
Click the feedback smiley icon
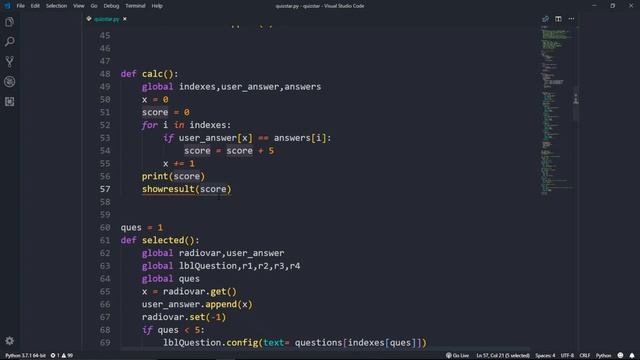click(x=620, y=356)
